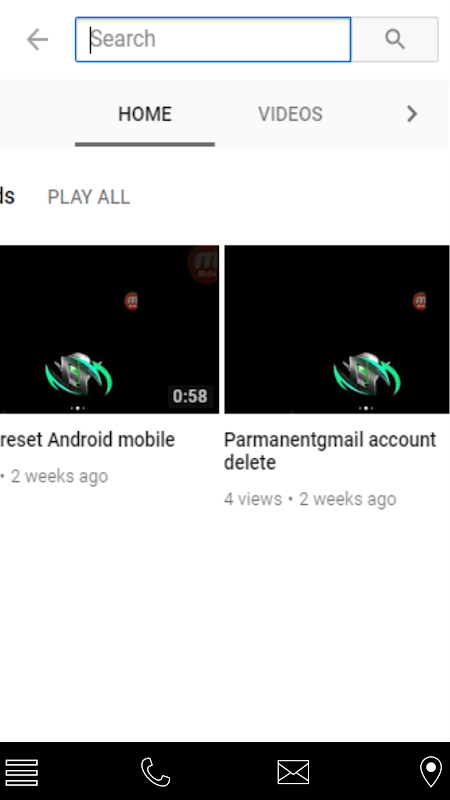Click the '4 views • 2 weeks ago' text

click(x=310, y=499)
